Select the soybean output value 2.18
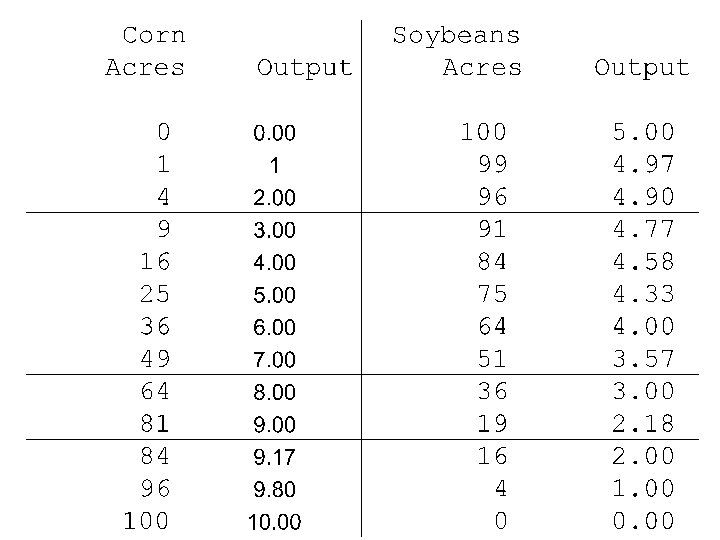The image size is (720, 540). point(644,424)
